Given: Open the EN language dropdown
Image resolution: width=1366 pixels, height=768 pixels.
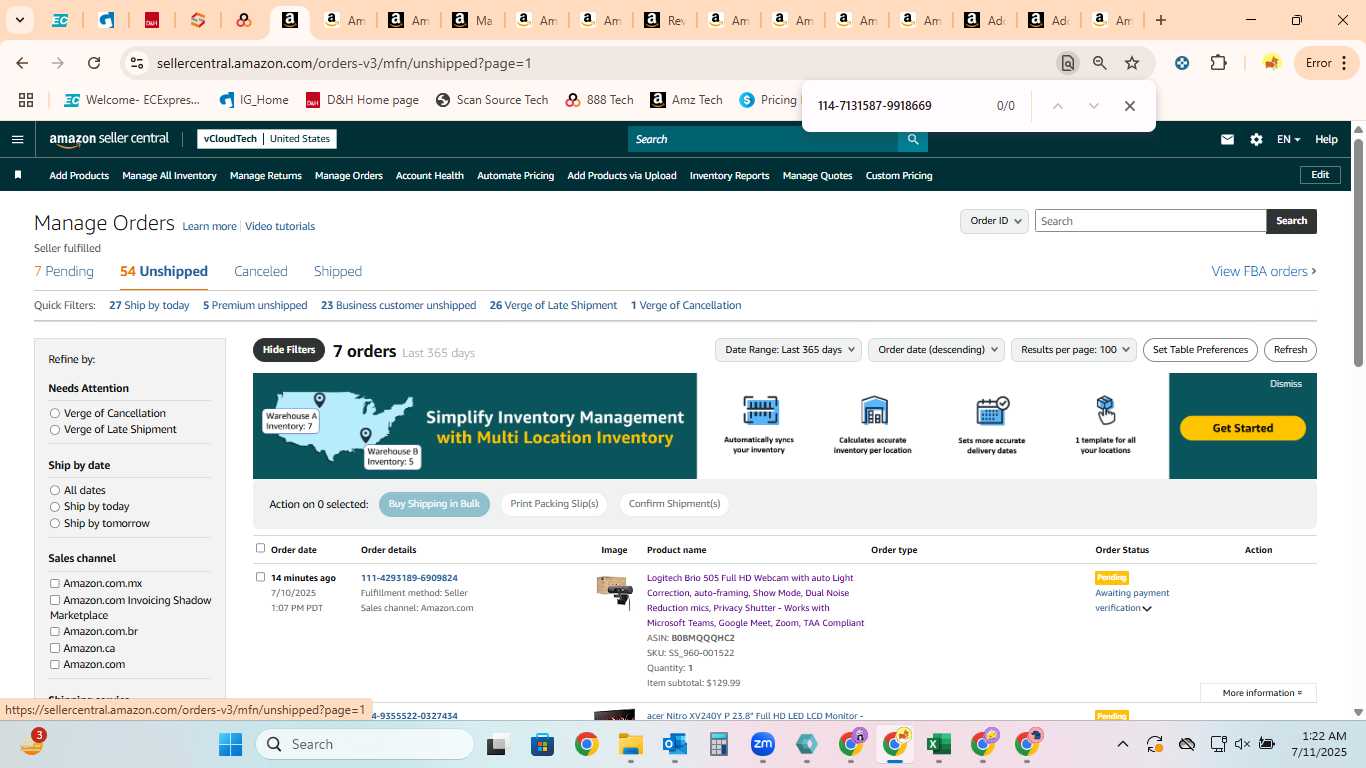Looking at the screenshot, I should pyautogui.click(x=1288, y=139).
